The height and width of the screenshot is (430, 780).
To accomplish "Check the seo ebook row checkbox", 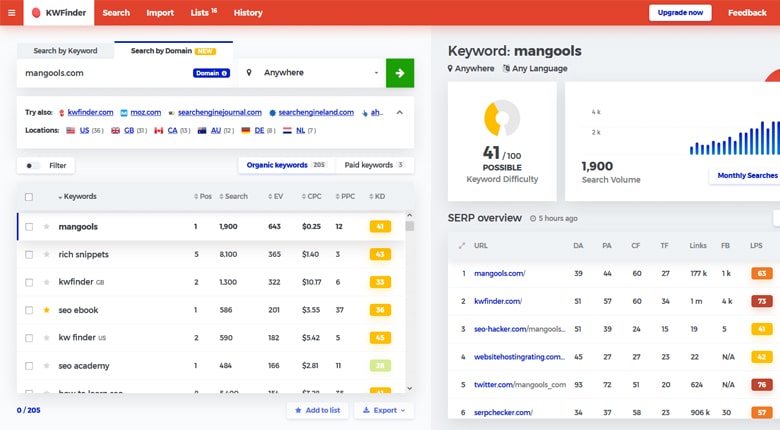I will pos(29,310).
